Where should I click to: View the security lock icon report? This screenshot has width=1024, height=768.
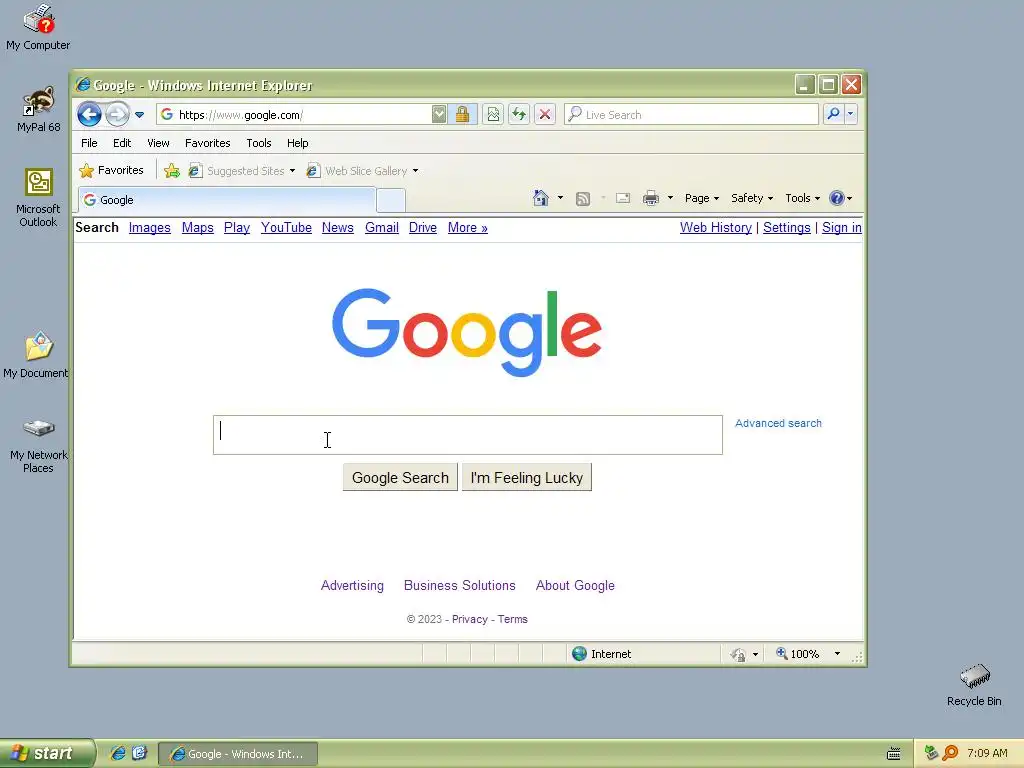(462, 115)
